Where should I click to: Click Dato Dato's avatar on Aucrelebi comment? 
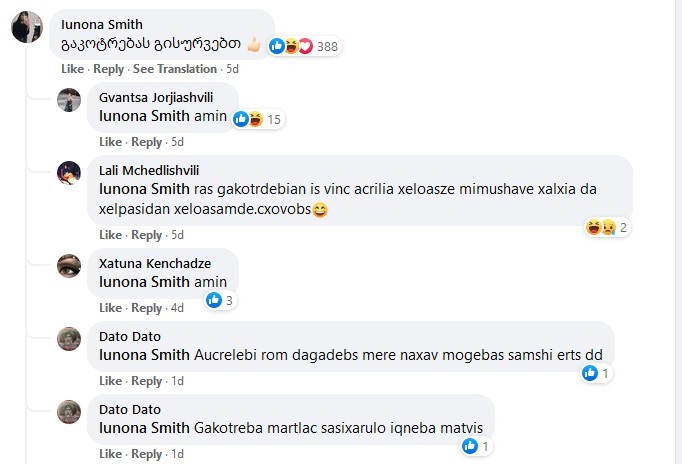[69, 338]
